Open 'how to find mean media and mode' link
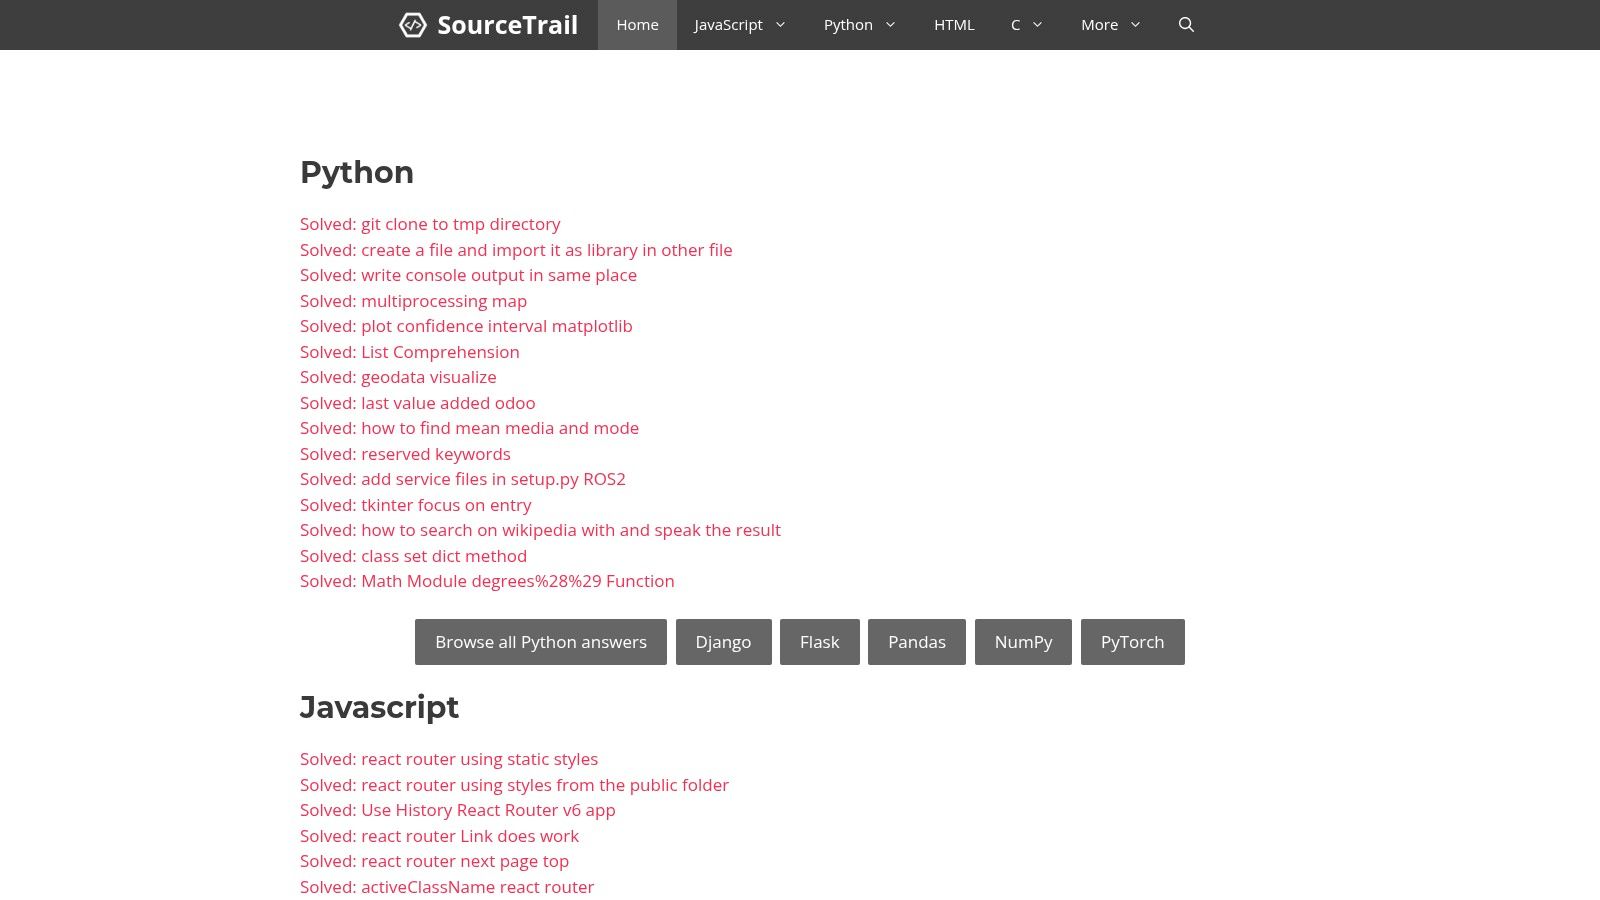The image size is (1600, 900). click(x=469, y=428)
